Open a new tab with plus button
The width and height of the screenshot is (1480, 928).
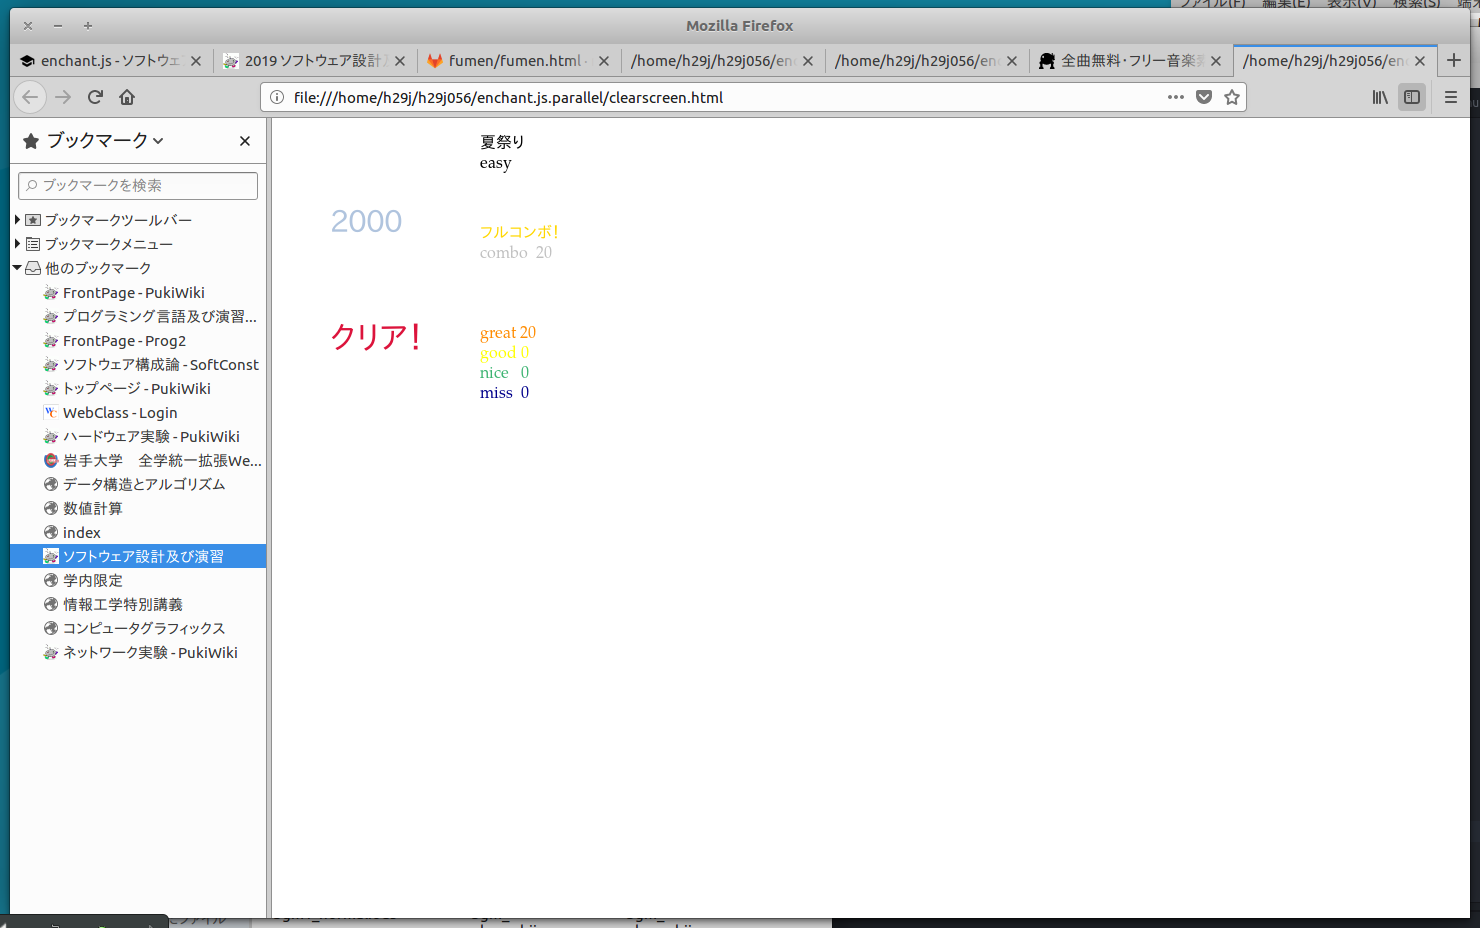[1454, 60]
